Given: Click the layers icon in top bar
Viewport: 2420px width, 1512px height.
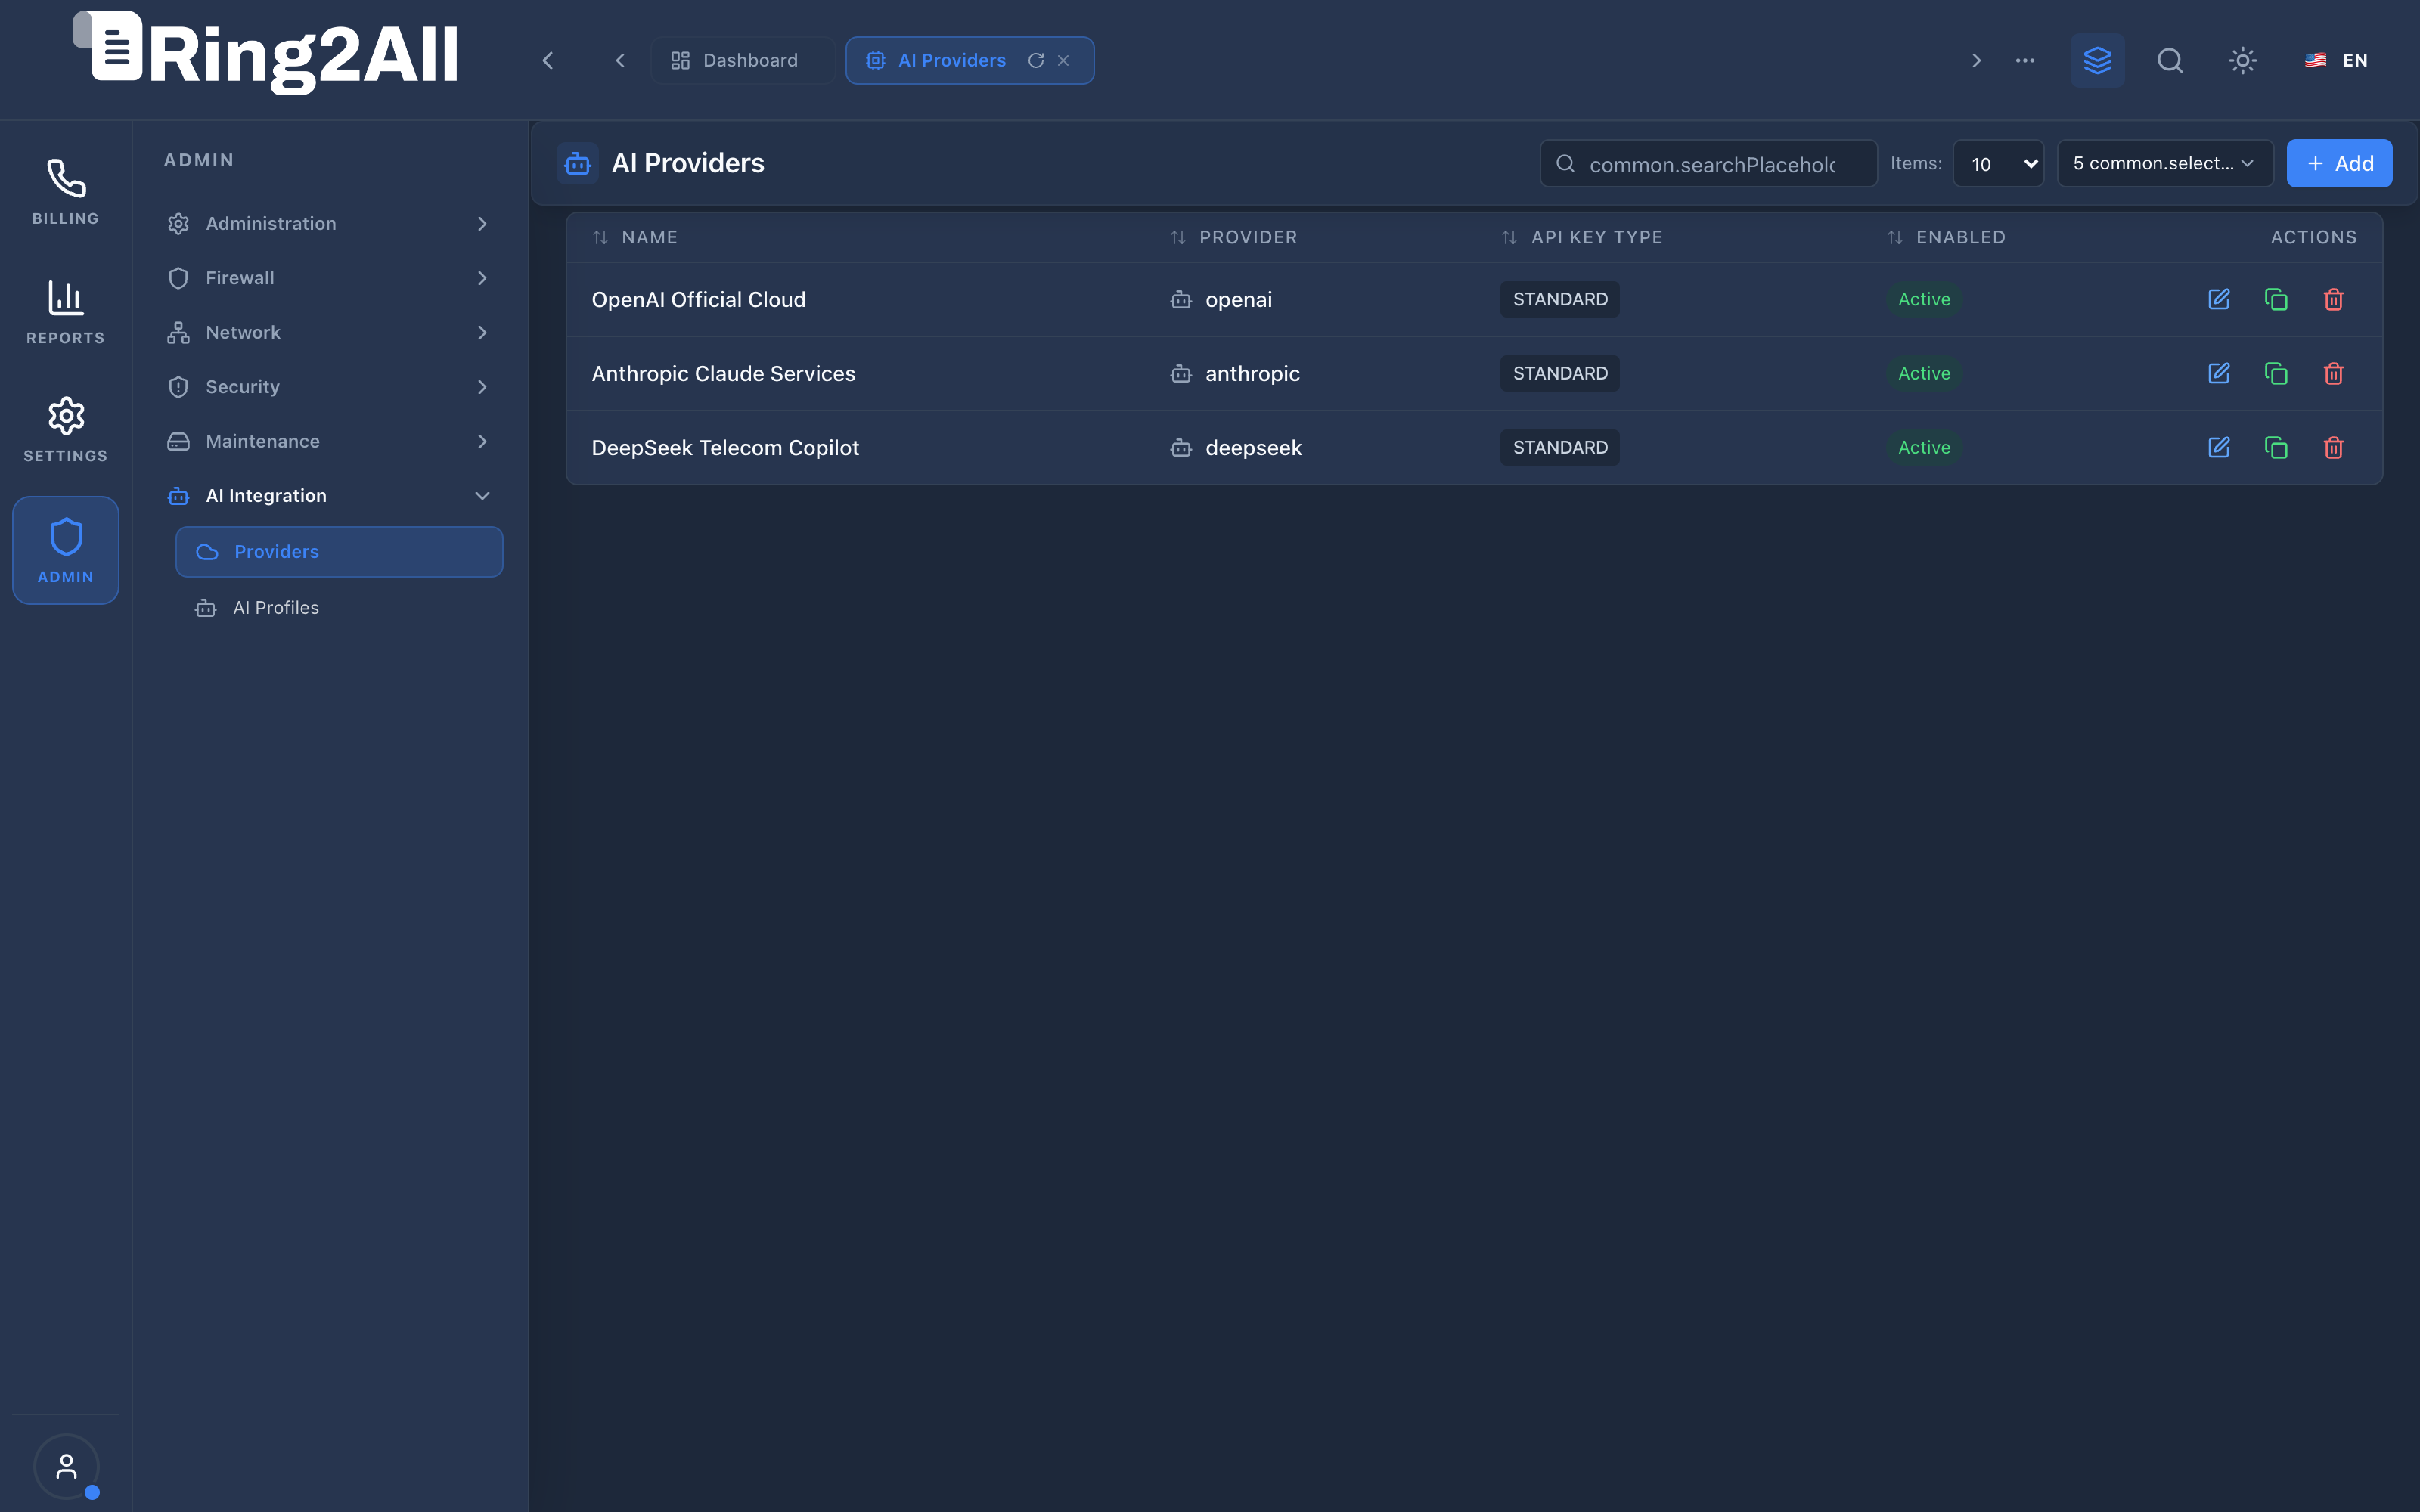Looking at the screenshot, I should point(2097,60).
